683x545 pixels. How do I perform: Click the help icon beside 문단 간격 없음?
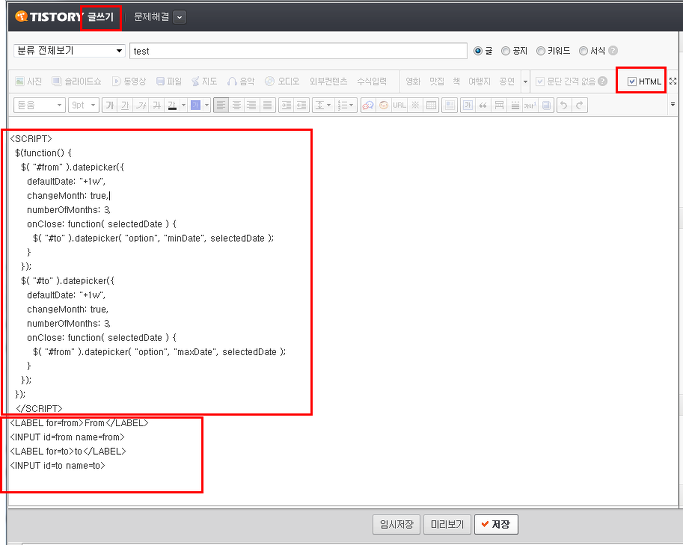click(x=602, y=81)
